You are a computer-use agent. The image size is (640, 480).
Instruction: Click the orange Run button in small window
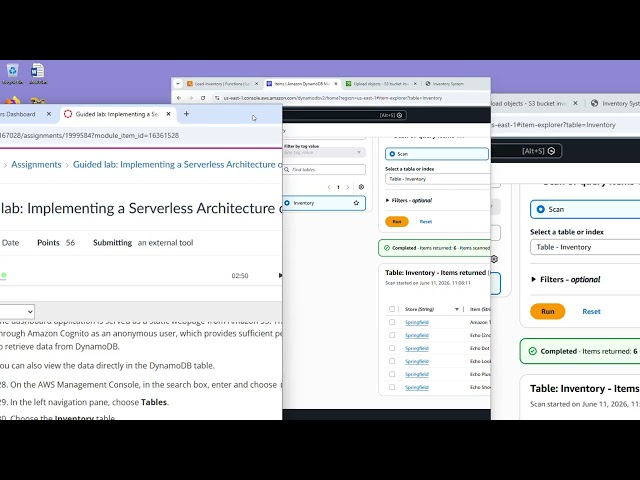pyautogui.click(x=397, y=222)
